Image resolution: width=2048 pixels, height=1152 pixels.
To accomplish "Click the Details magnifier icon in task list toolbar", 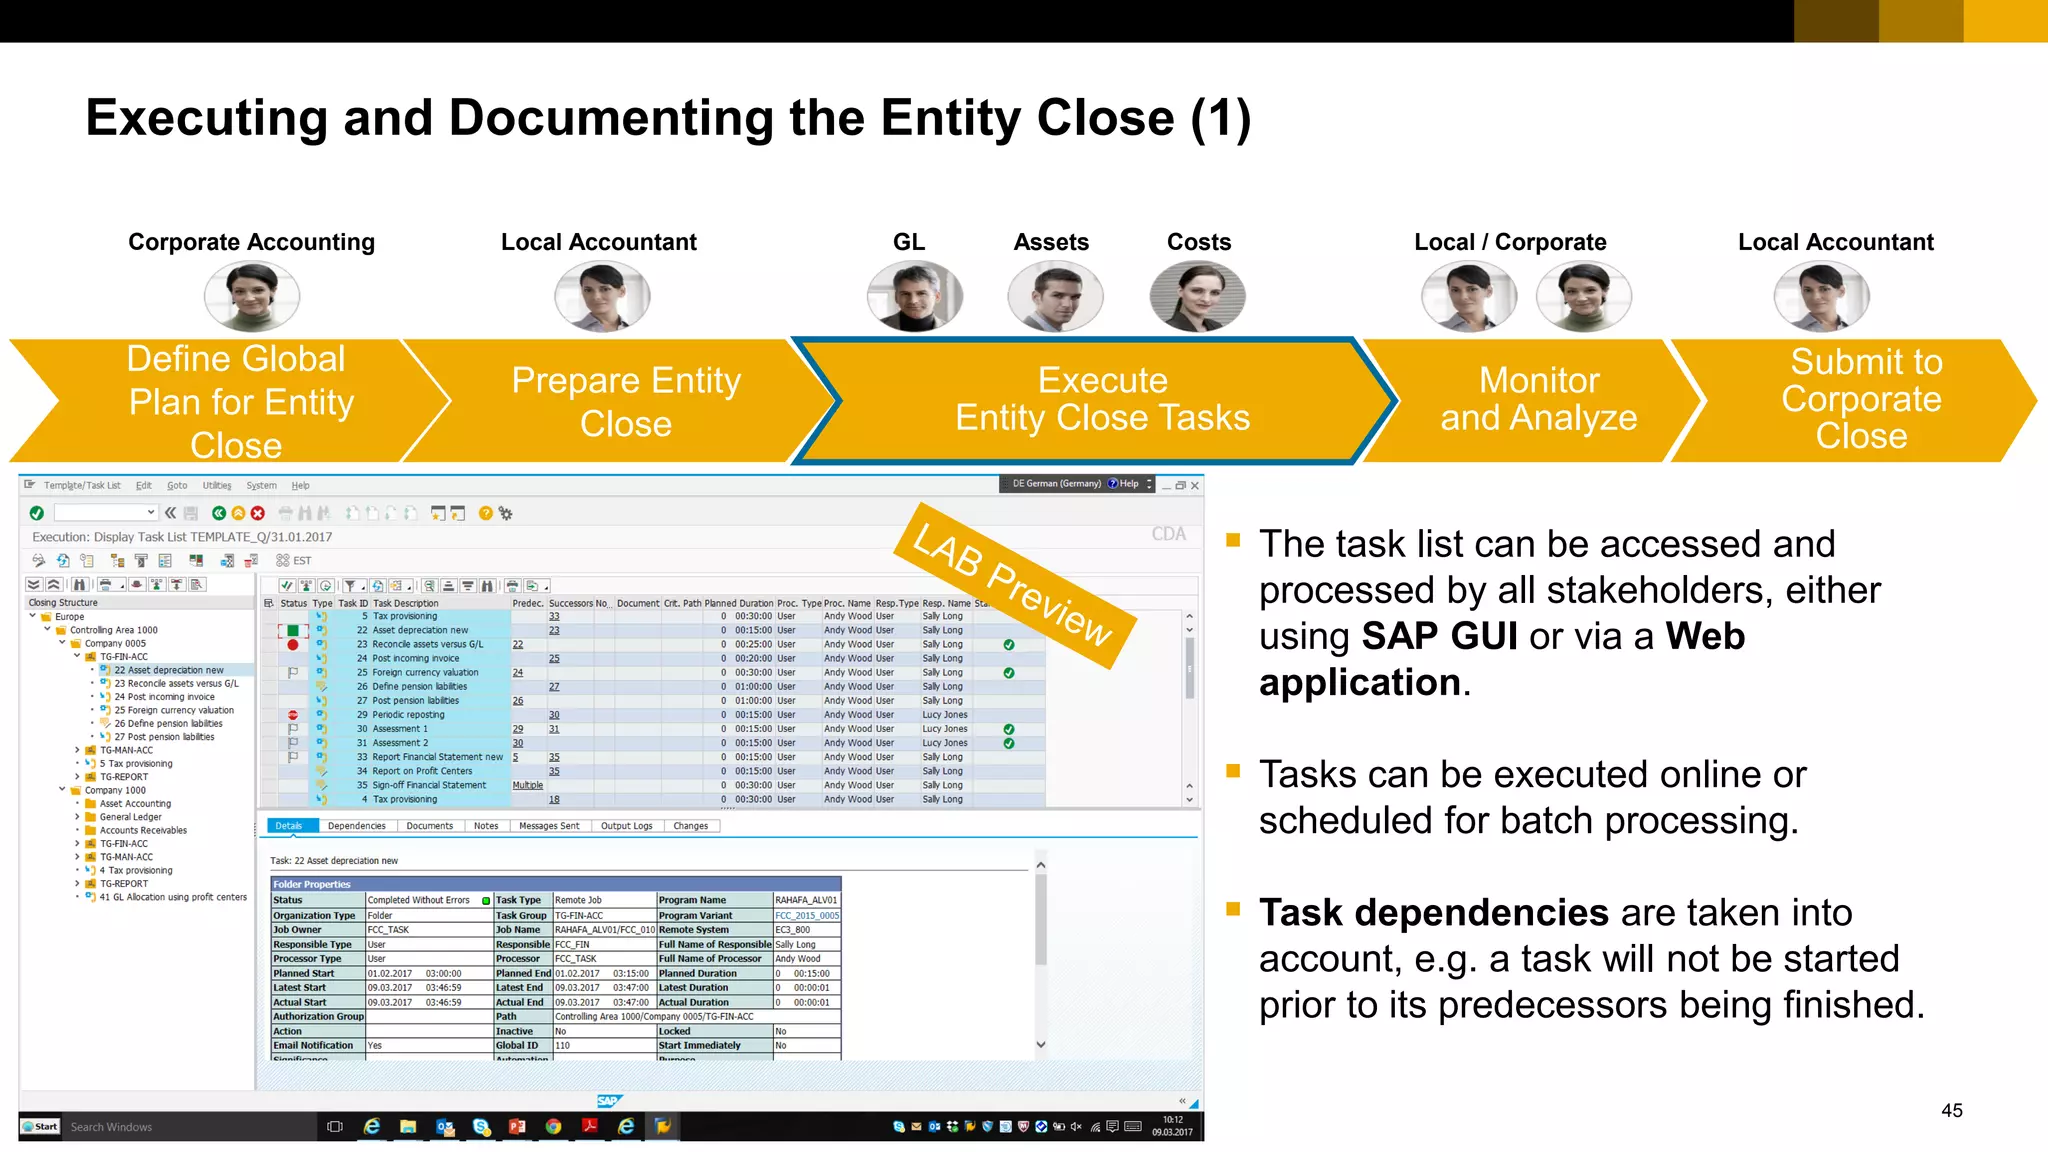I will click(x=429, y=586).
